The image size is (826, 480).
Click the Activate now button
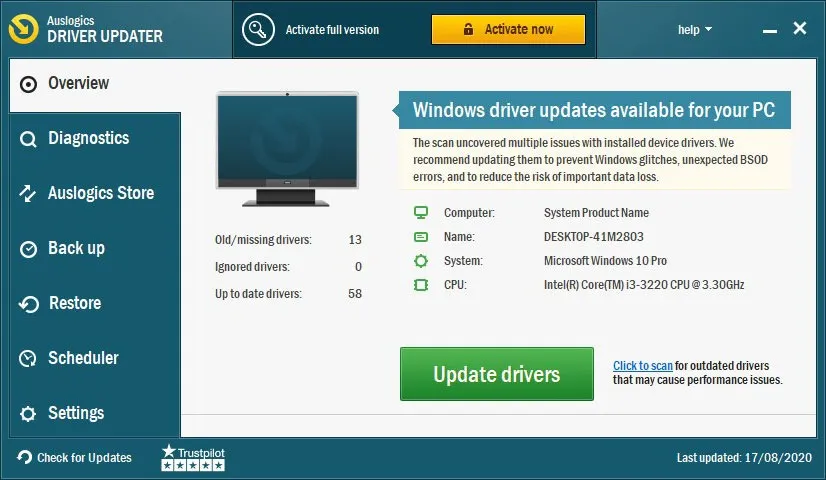point(508,29)
